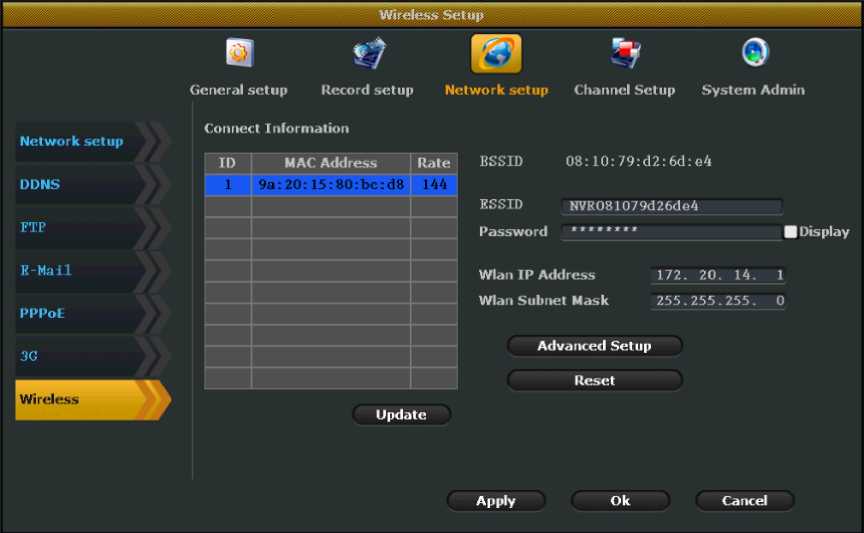Select the Network setup globe icon
Image resolution: width=864 pixels, height=533 pixels.
tap(496, 54)
